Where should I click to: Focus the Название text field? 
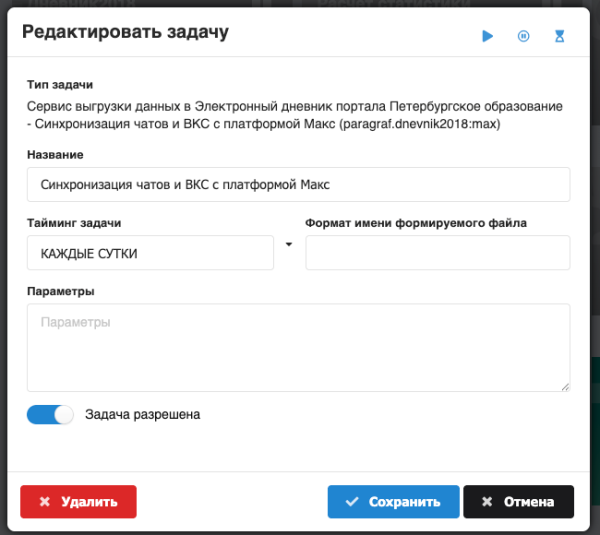pyautogui.click(x=298, y=185)
